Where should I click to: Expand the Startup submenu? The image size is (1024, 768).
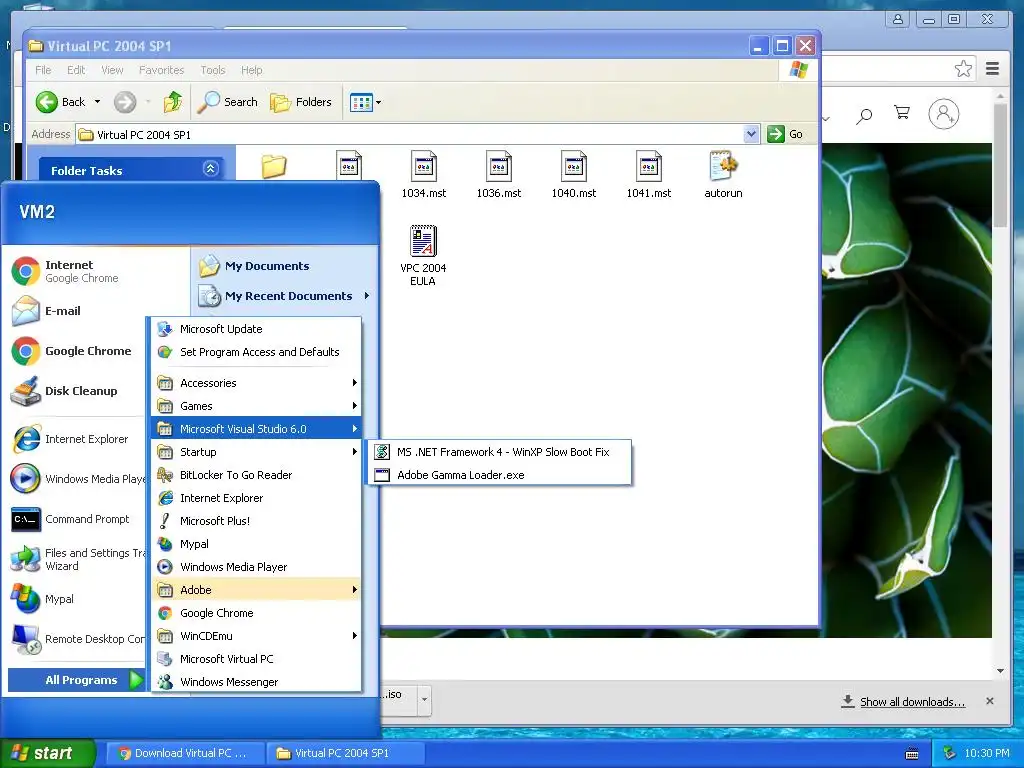coord(256,452)
